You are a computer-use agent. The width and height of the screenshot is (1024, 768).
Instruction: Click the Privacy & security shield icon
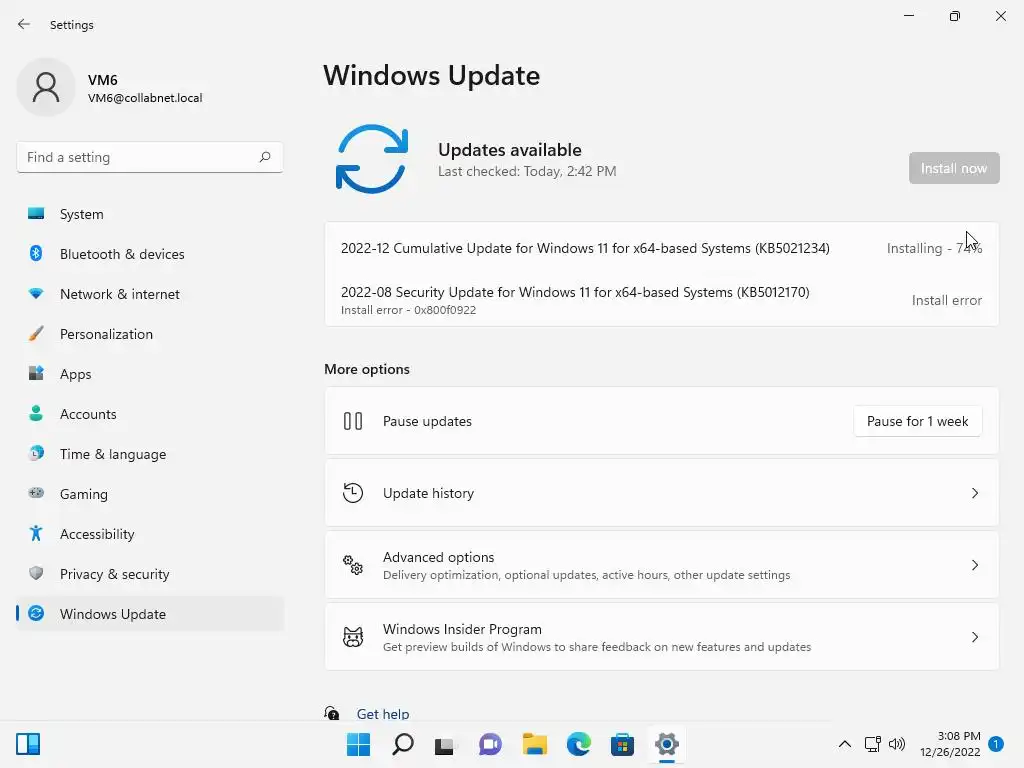[36, 573]
